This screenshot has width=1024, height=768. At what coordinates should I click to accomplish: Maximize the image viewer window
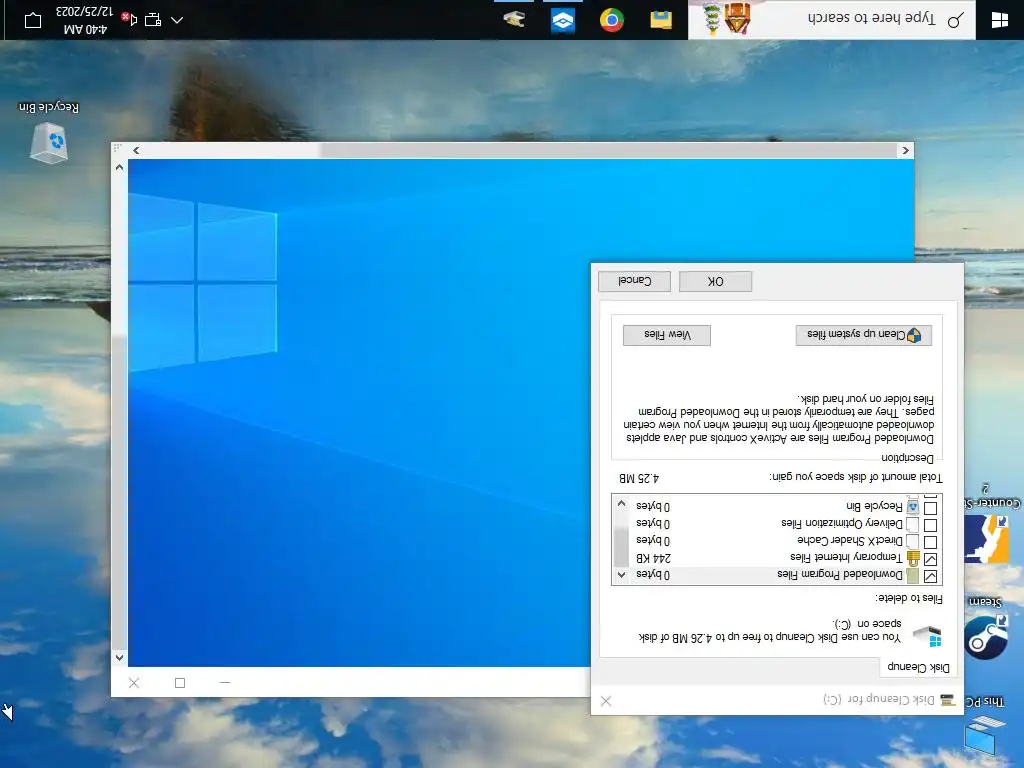point(180,682)
